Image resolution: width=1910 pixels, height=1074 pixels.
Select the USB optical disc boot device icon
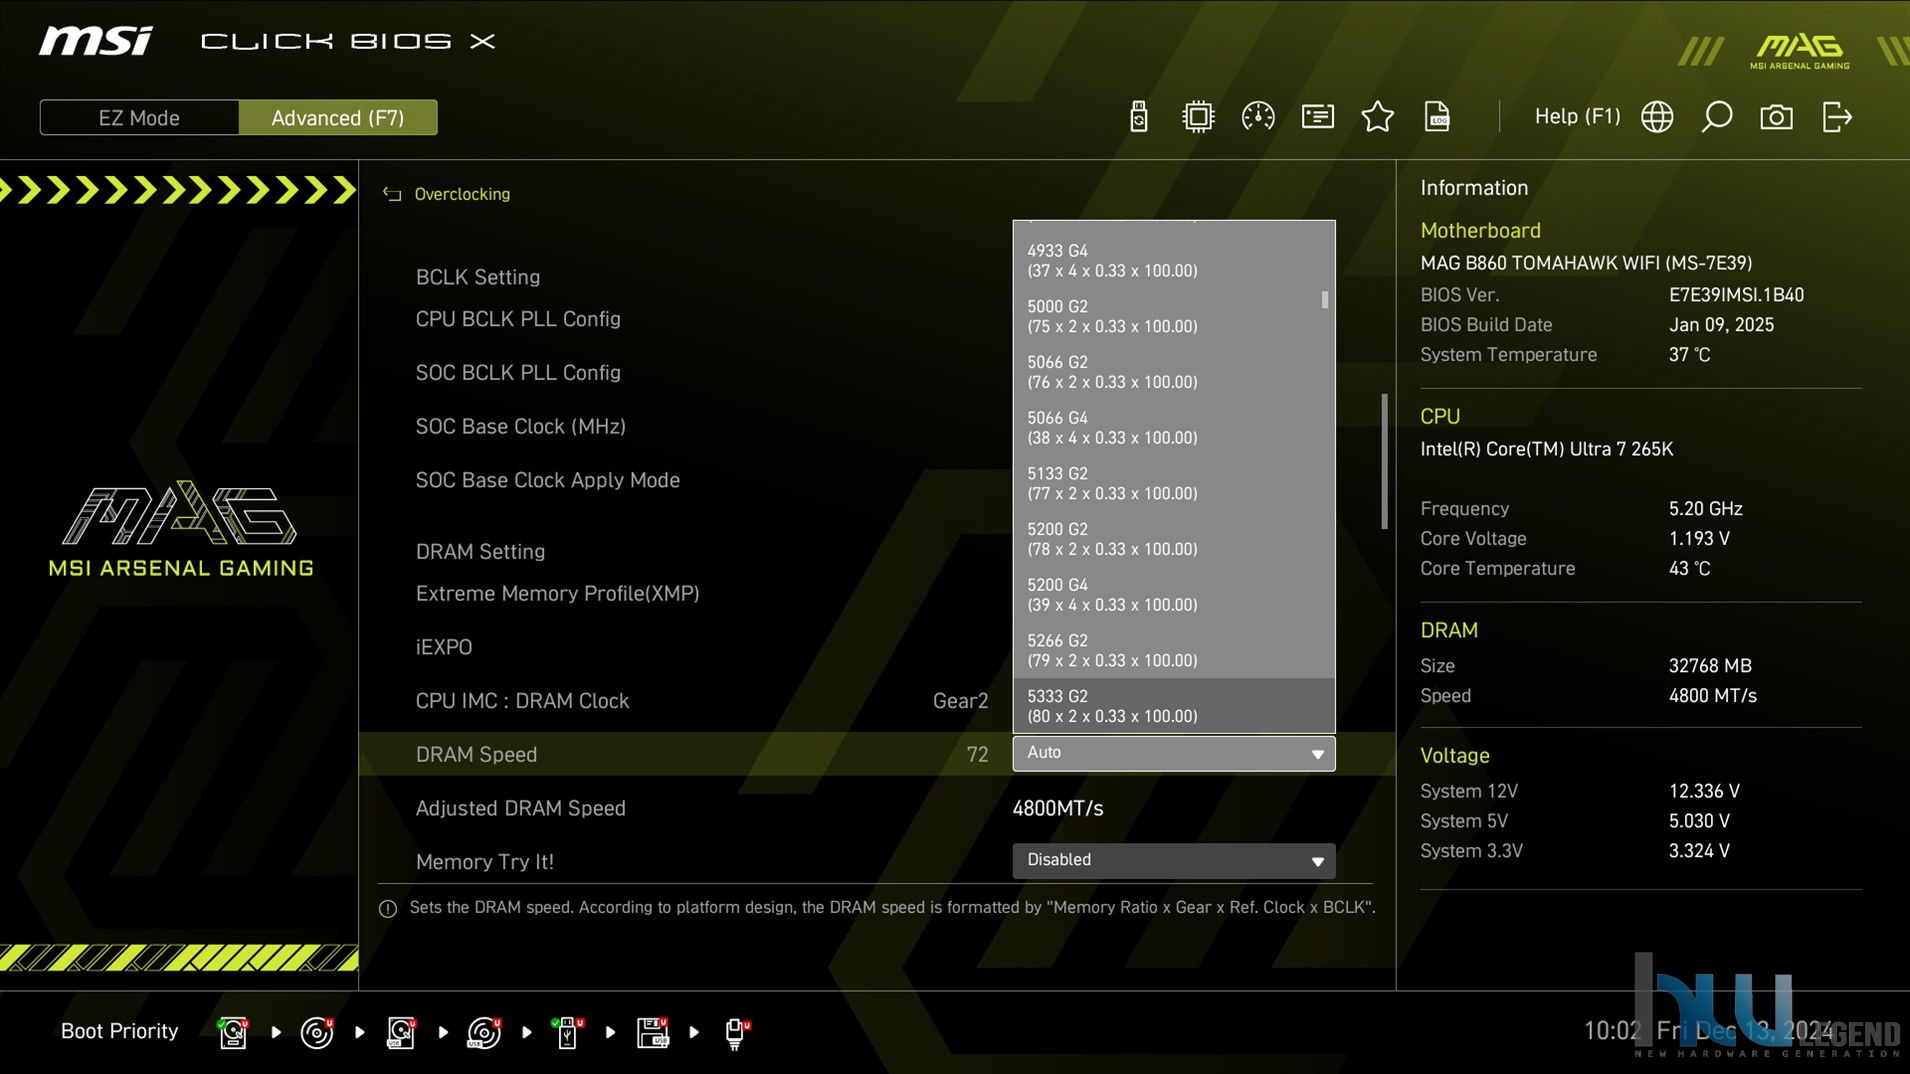(x=484, y=1032)
